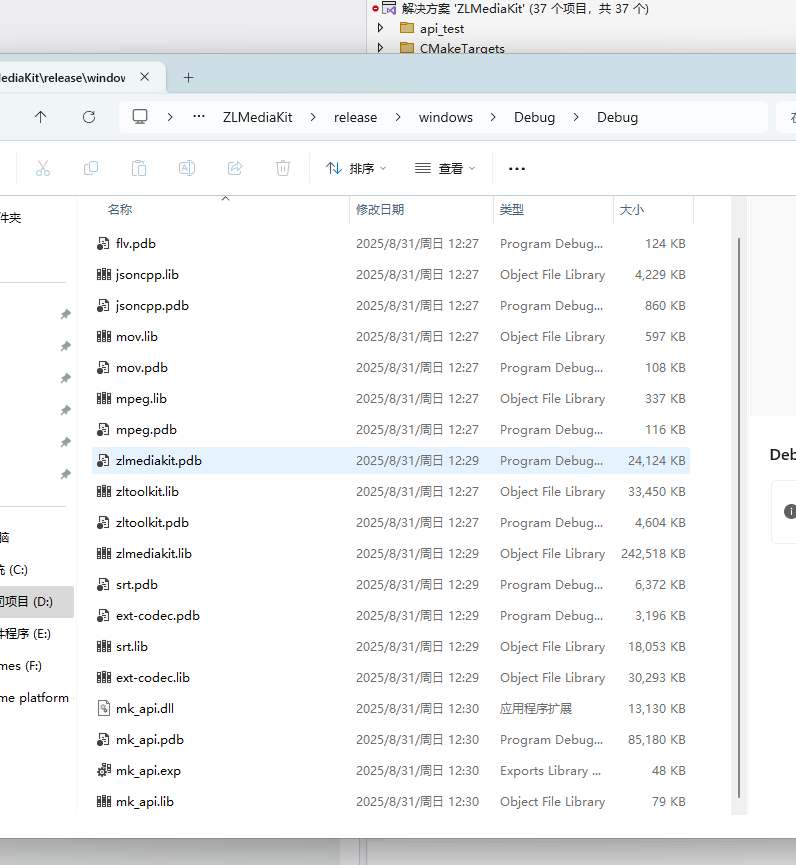Select the ediaKit\release\windov tab
Viewport: 796px width, 865px height.
(63, 78)
